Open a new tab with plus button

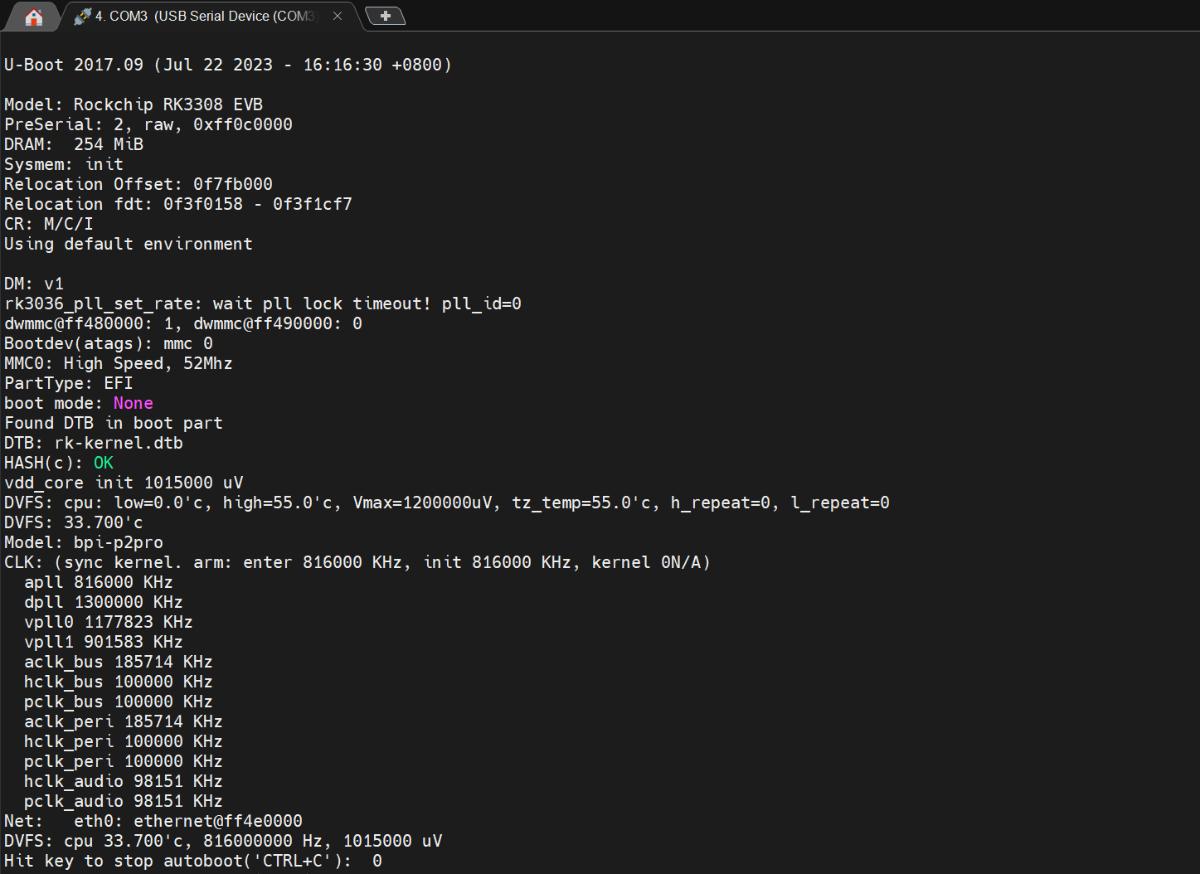click(385, 16)
